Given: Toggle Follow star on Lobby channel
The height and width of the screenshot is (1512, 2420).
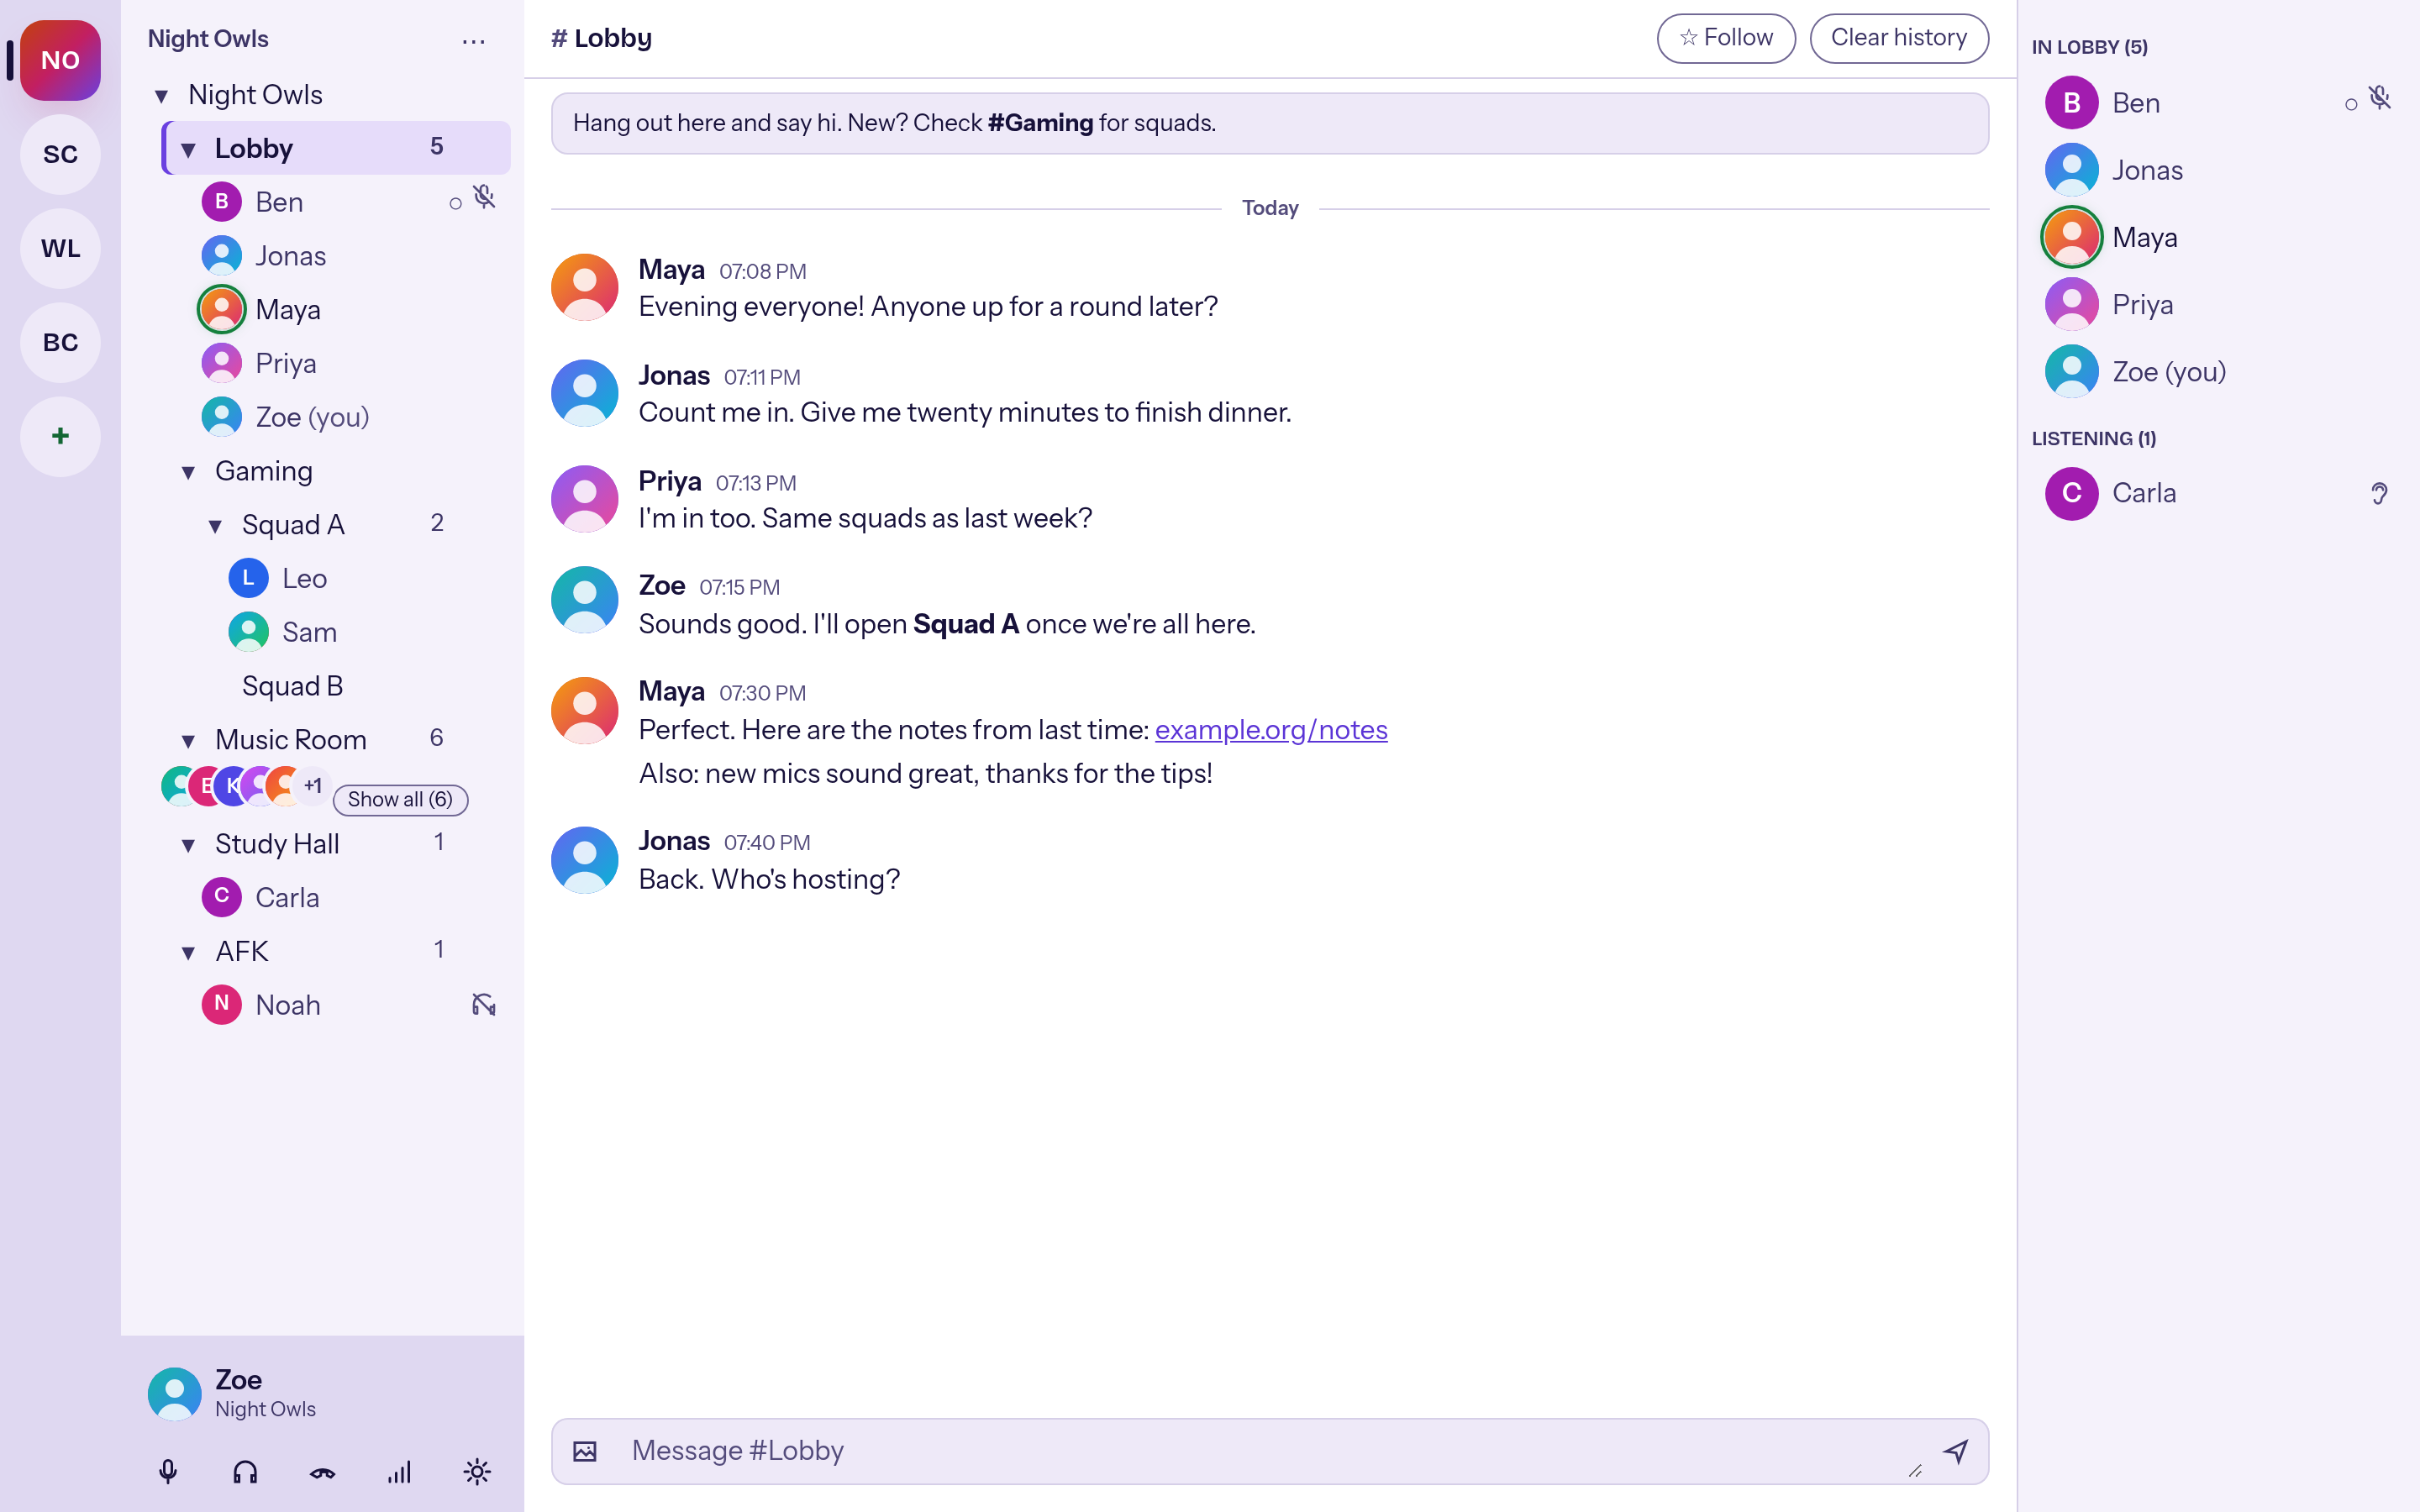Looking at the screenshot, I should [1726, 38].
